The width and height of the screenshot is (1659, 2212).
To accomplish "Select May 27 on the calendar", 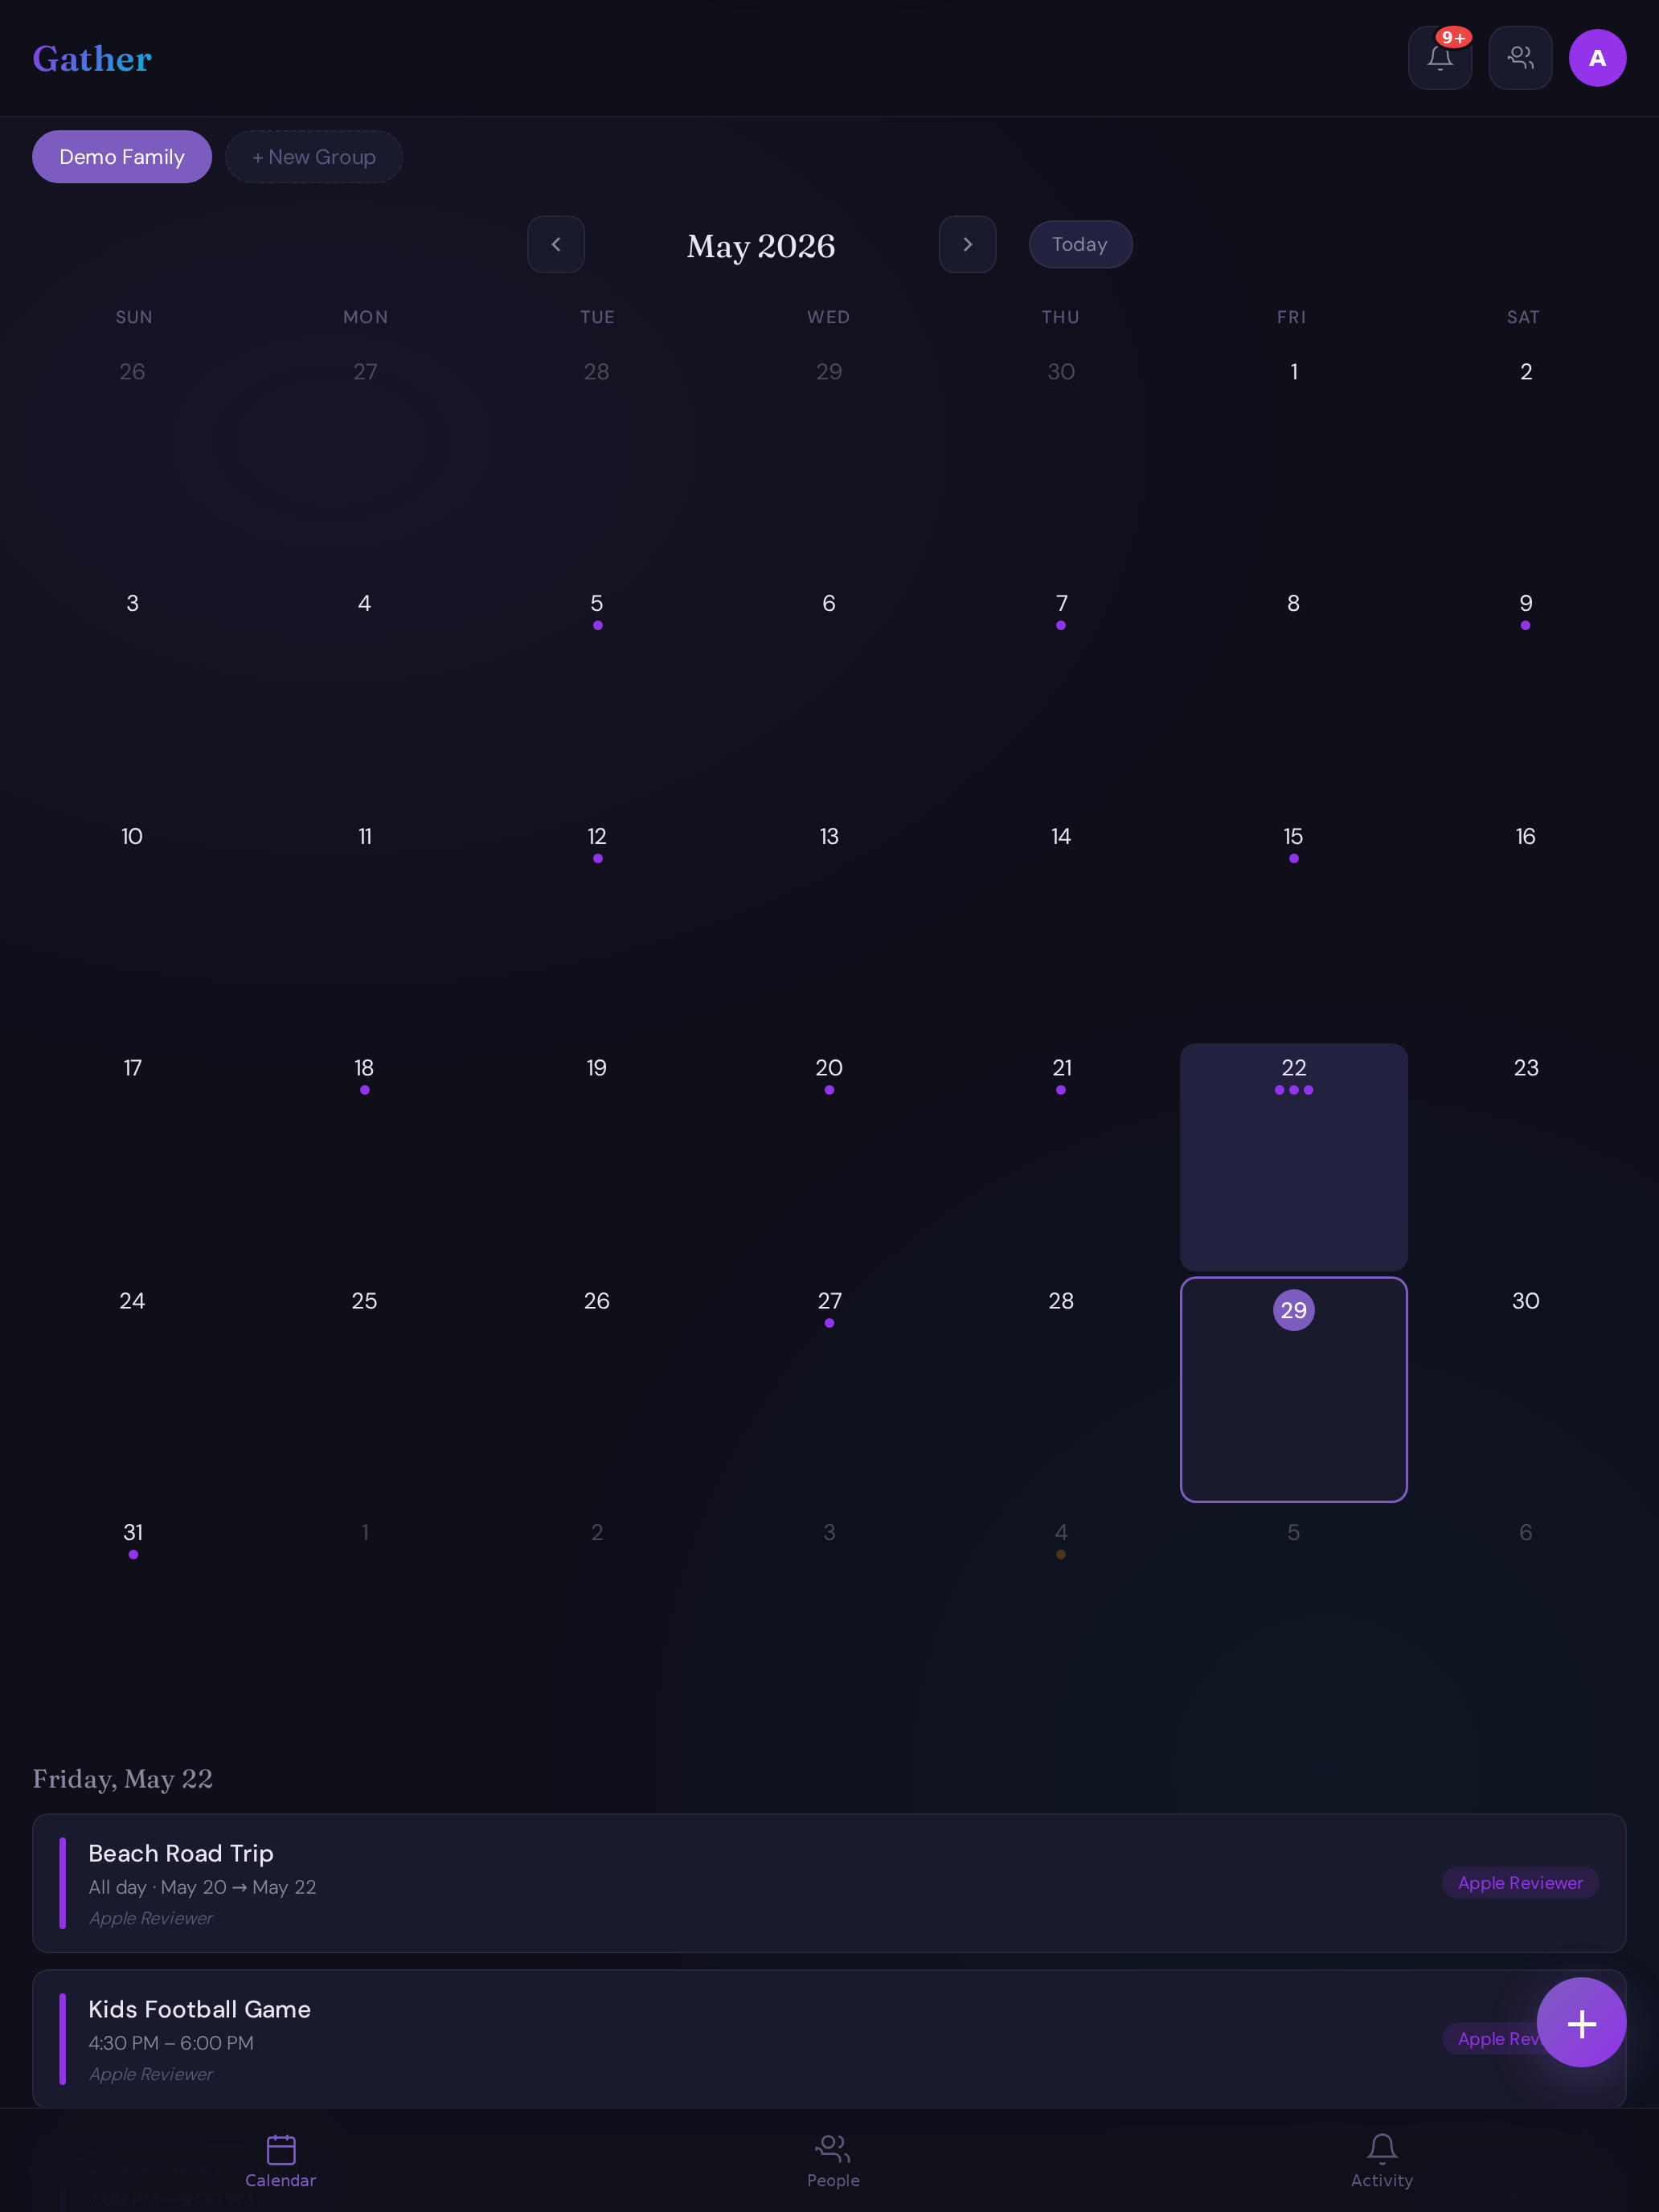I will 829,1389.
